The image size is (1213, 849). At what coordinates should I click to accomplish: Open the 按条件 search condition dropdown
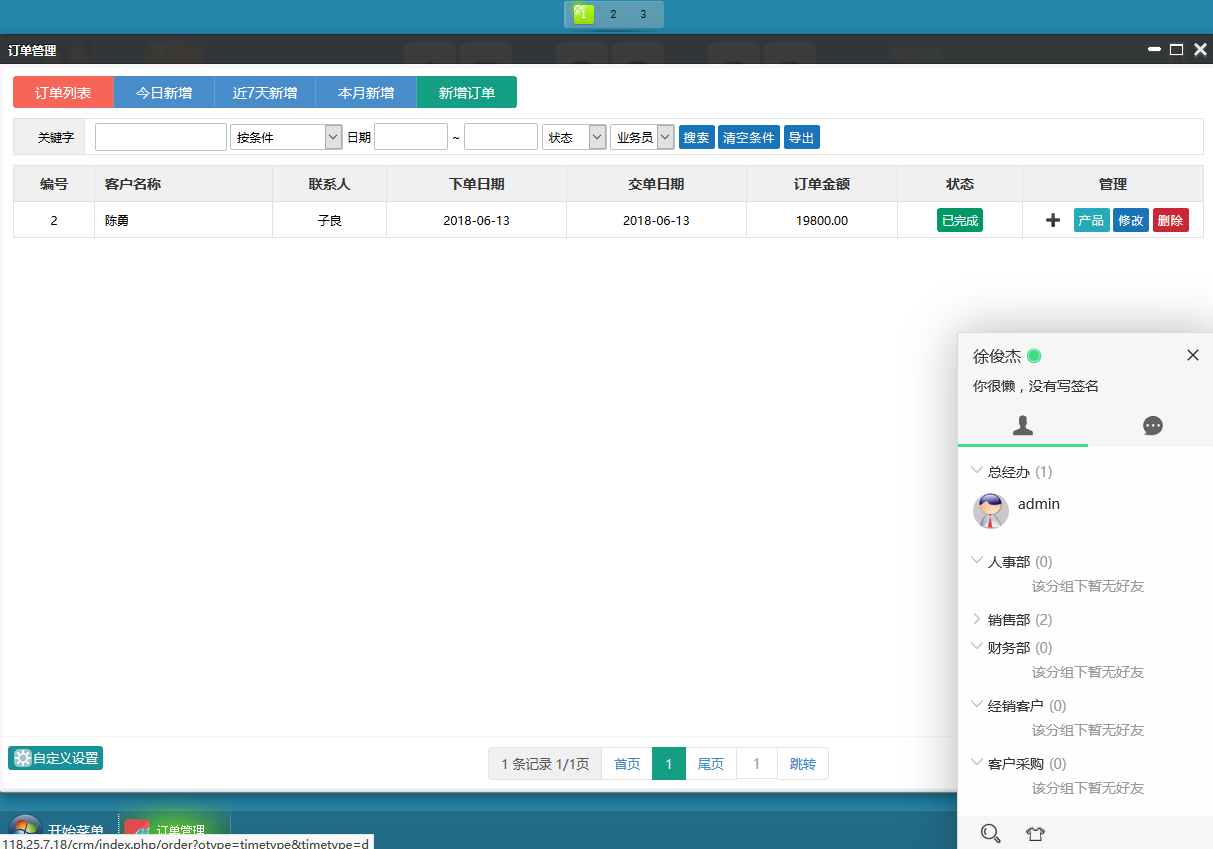pos(286,137)
